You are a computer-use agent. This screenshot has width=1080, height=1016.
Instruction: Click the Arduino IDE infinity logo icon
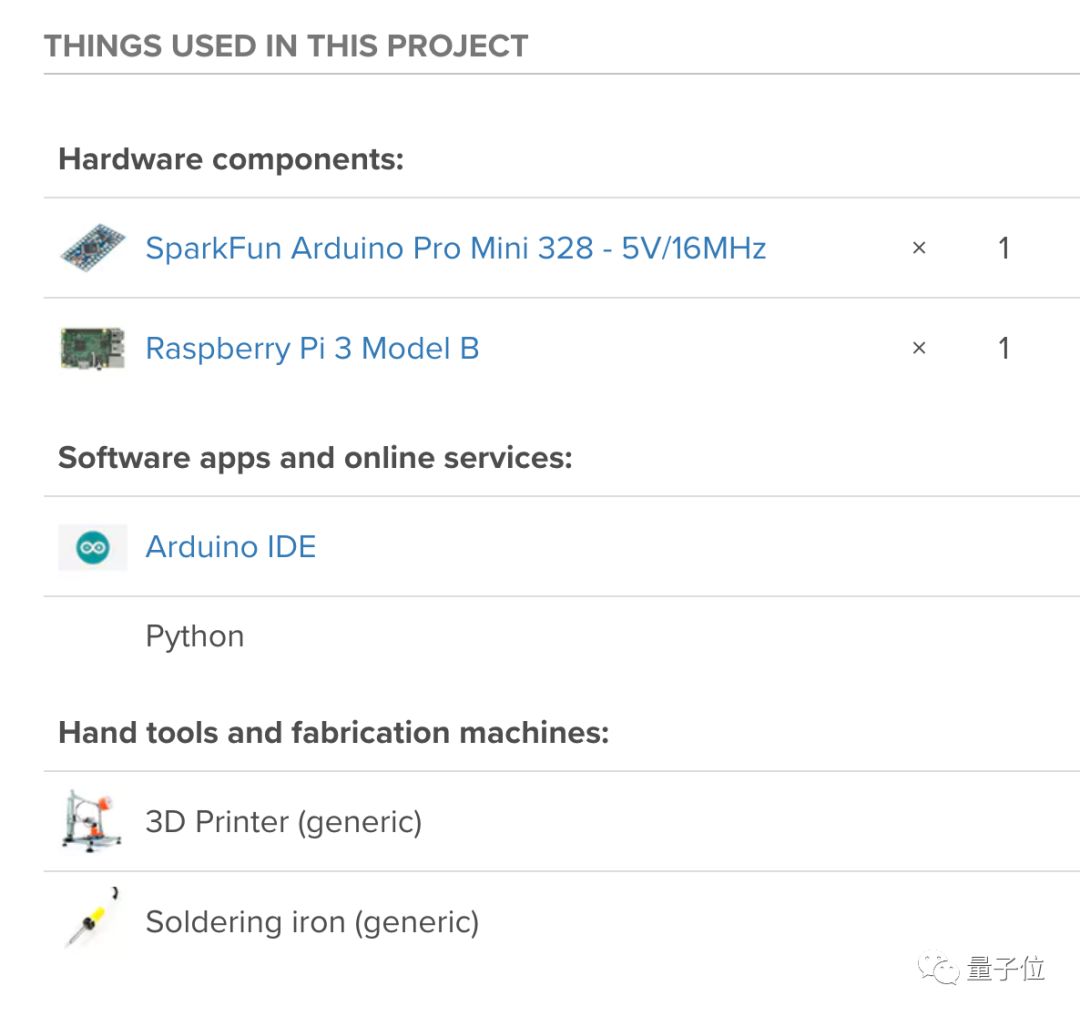tap(93, 548)
